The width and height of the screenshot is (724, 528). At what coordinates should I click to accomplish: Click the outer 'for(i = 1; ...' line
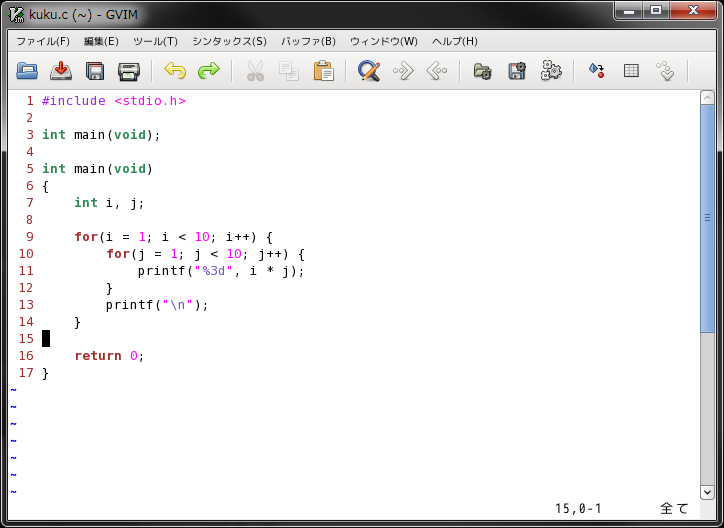click(x=174, y=237)
